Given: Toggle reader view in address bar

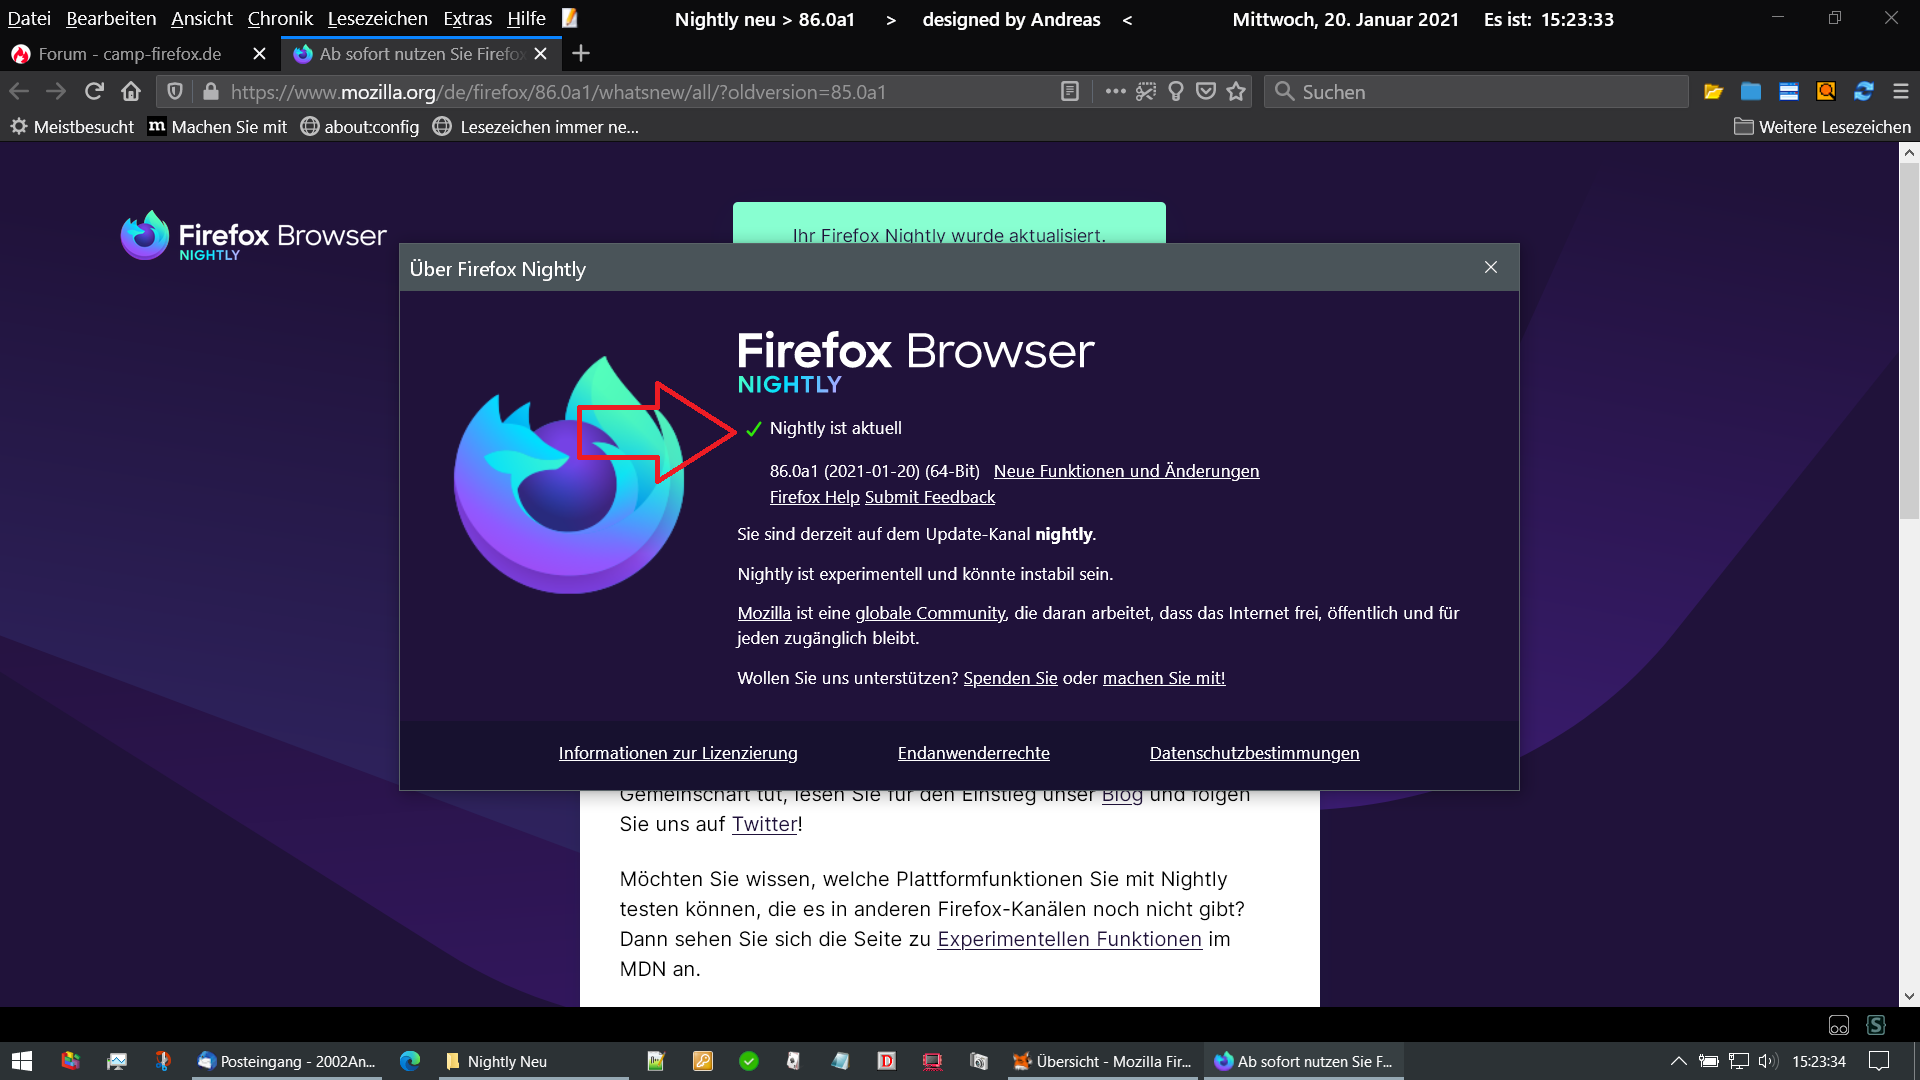Looking at the screenshot, I should tap(1069, 91).
